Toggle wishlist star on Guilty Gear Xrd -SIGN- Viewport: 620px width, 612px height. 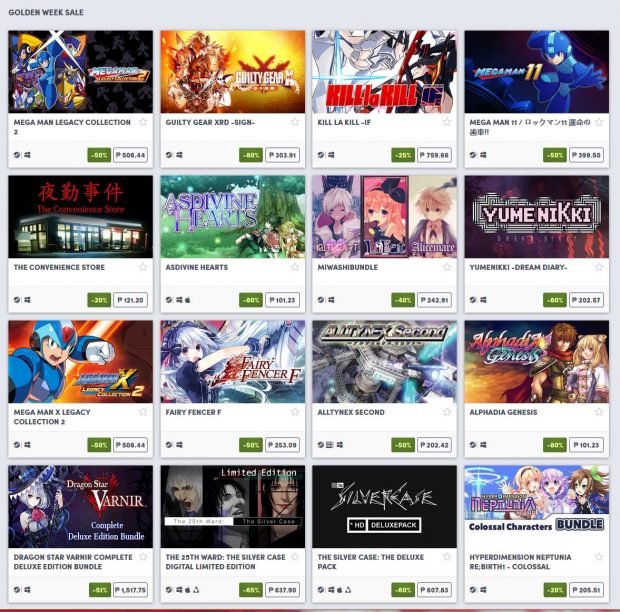coord(295,122)
